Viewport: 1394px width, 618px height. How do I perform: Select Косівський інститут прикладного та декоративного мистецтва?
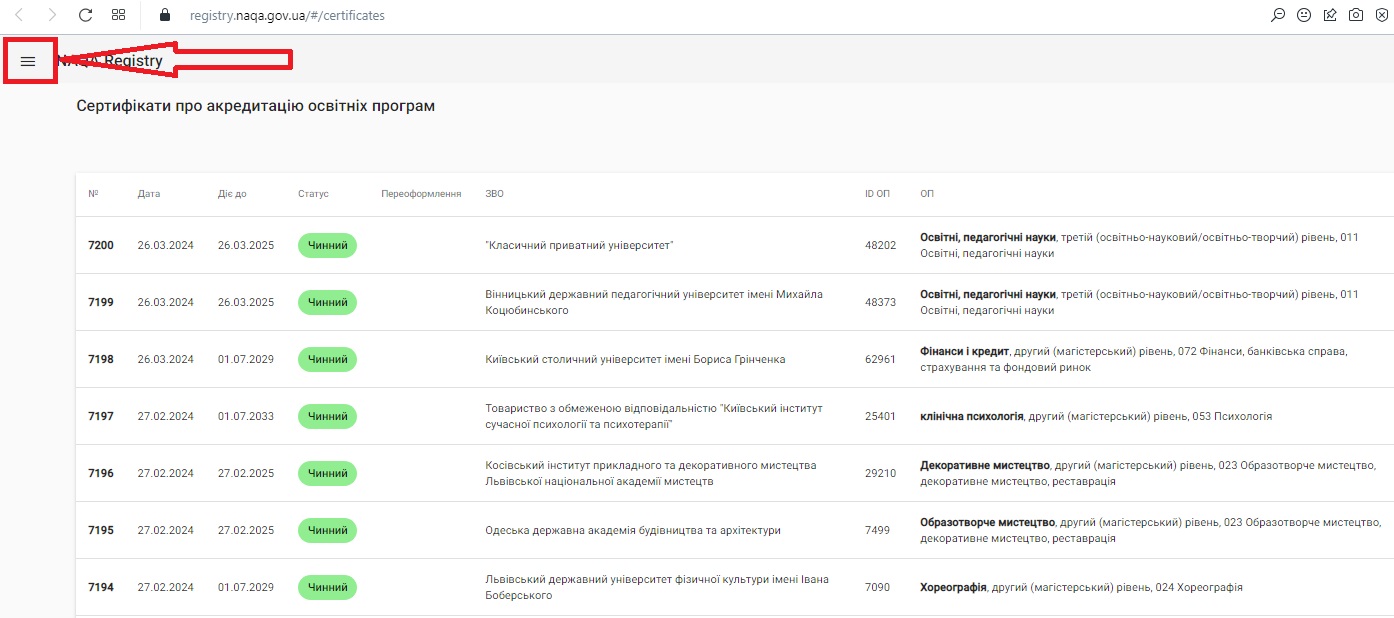651,473
